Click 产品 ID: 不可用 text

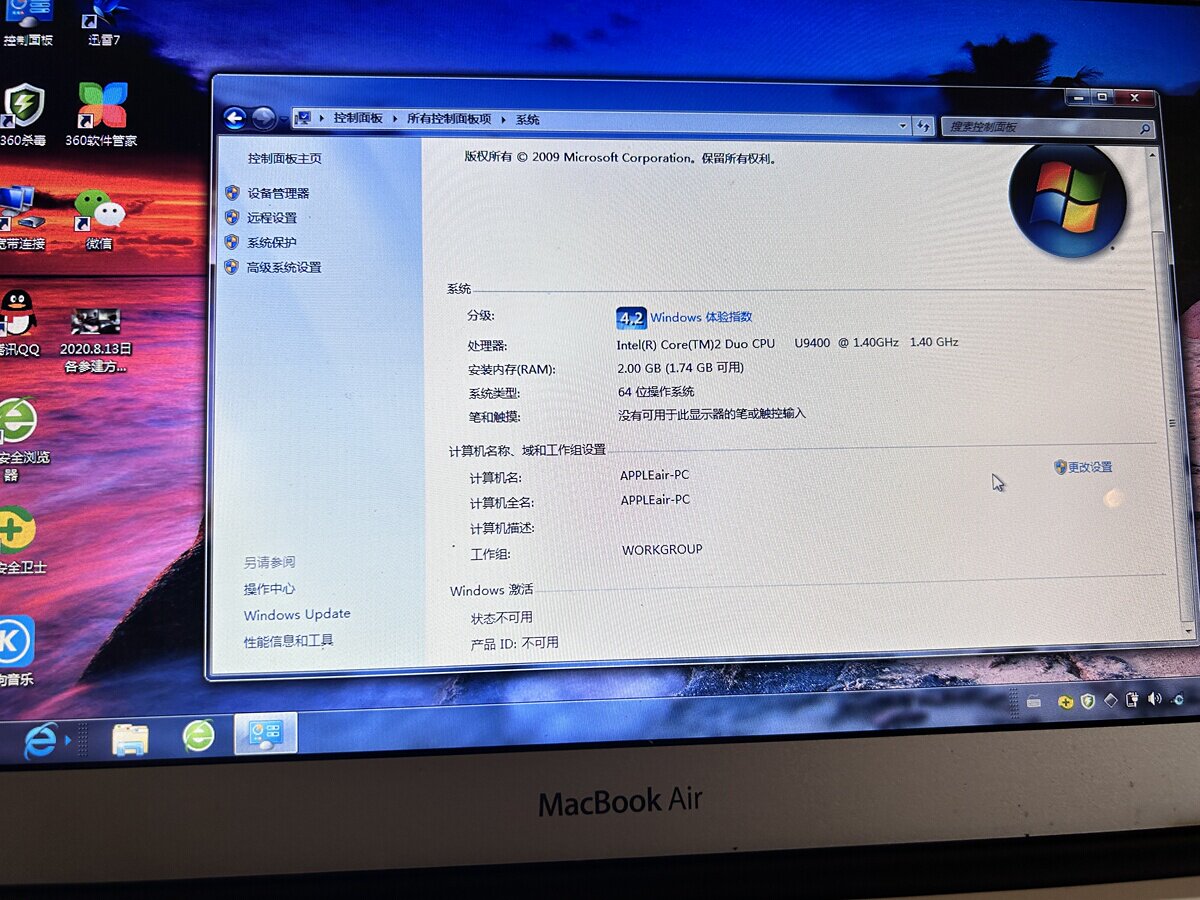(515, 643)
